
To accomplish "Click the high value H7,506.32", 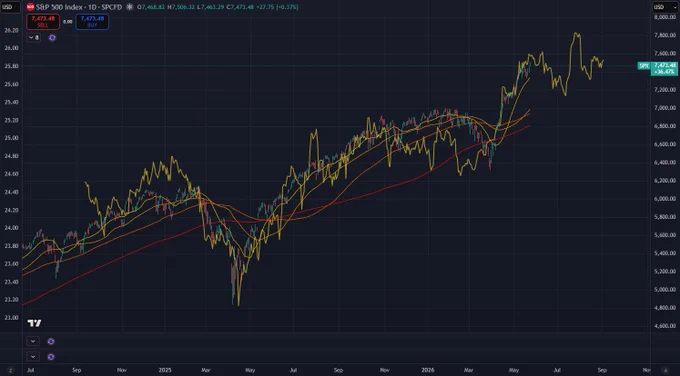I will 181,7.
